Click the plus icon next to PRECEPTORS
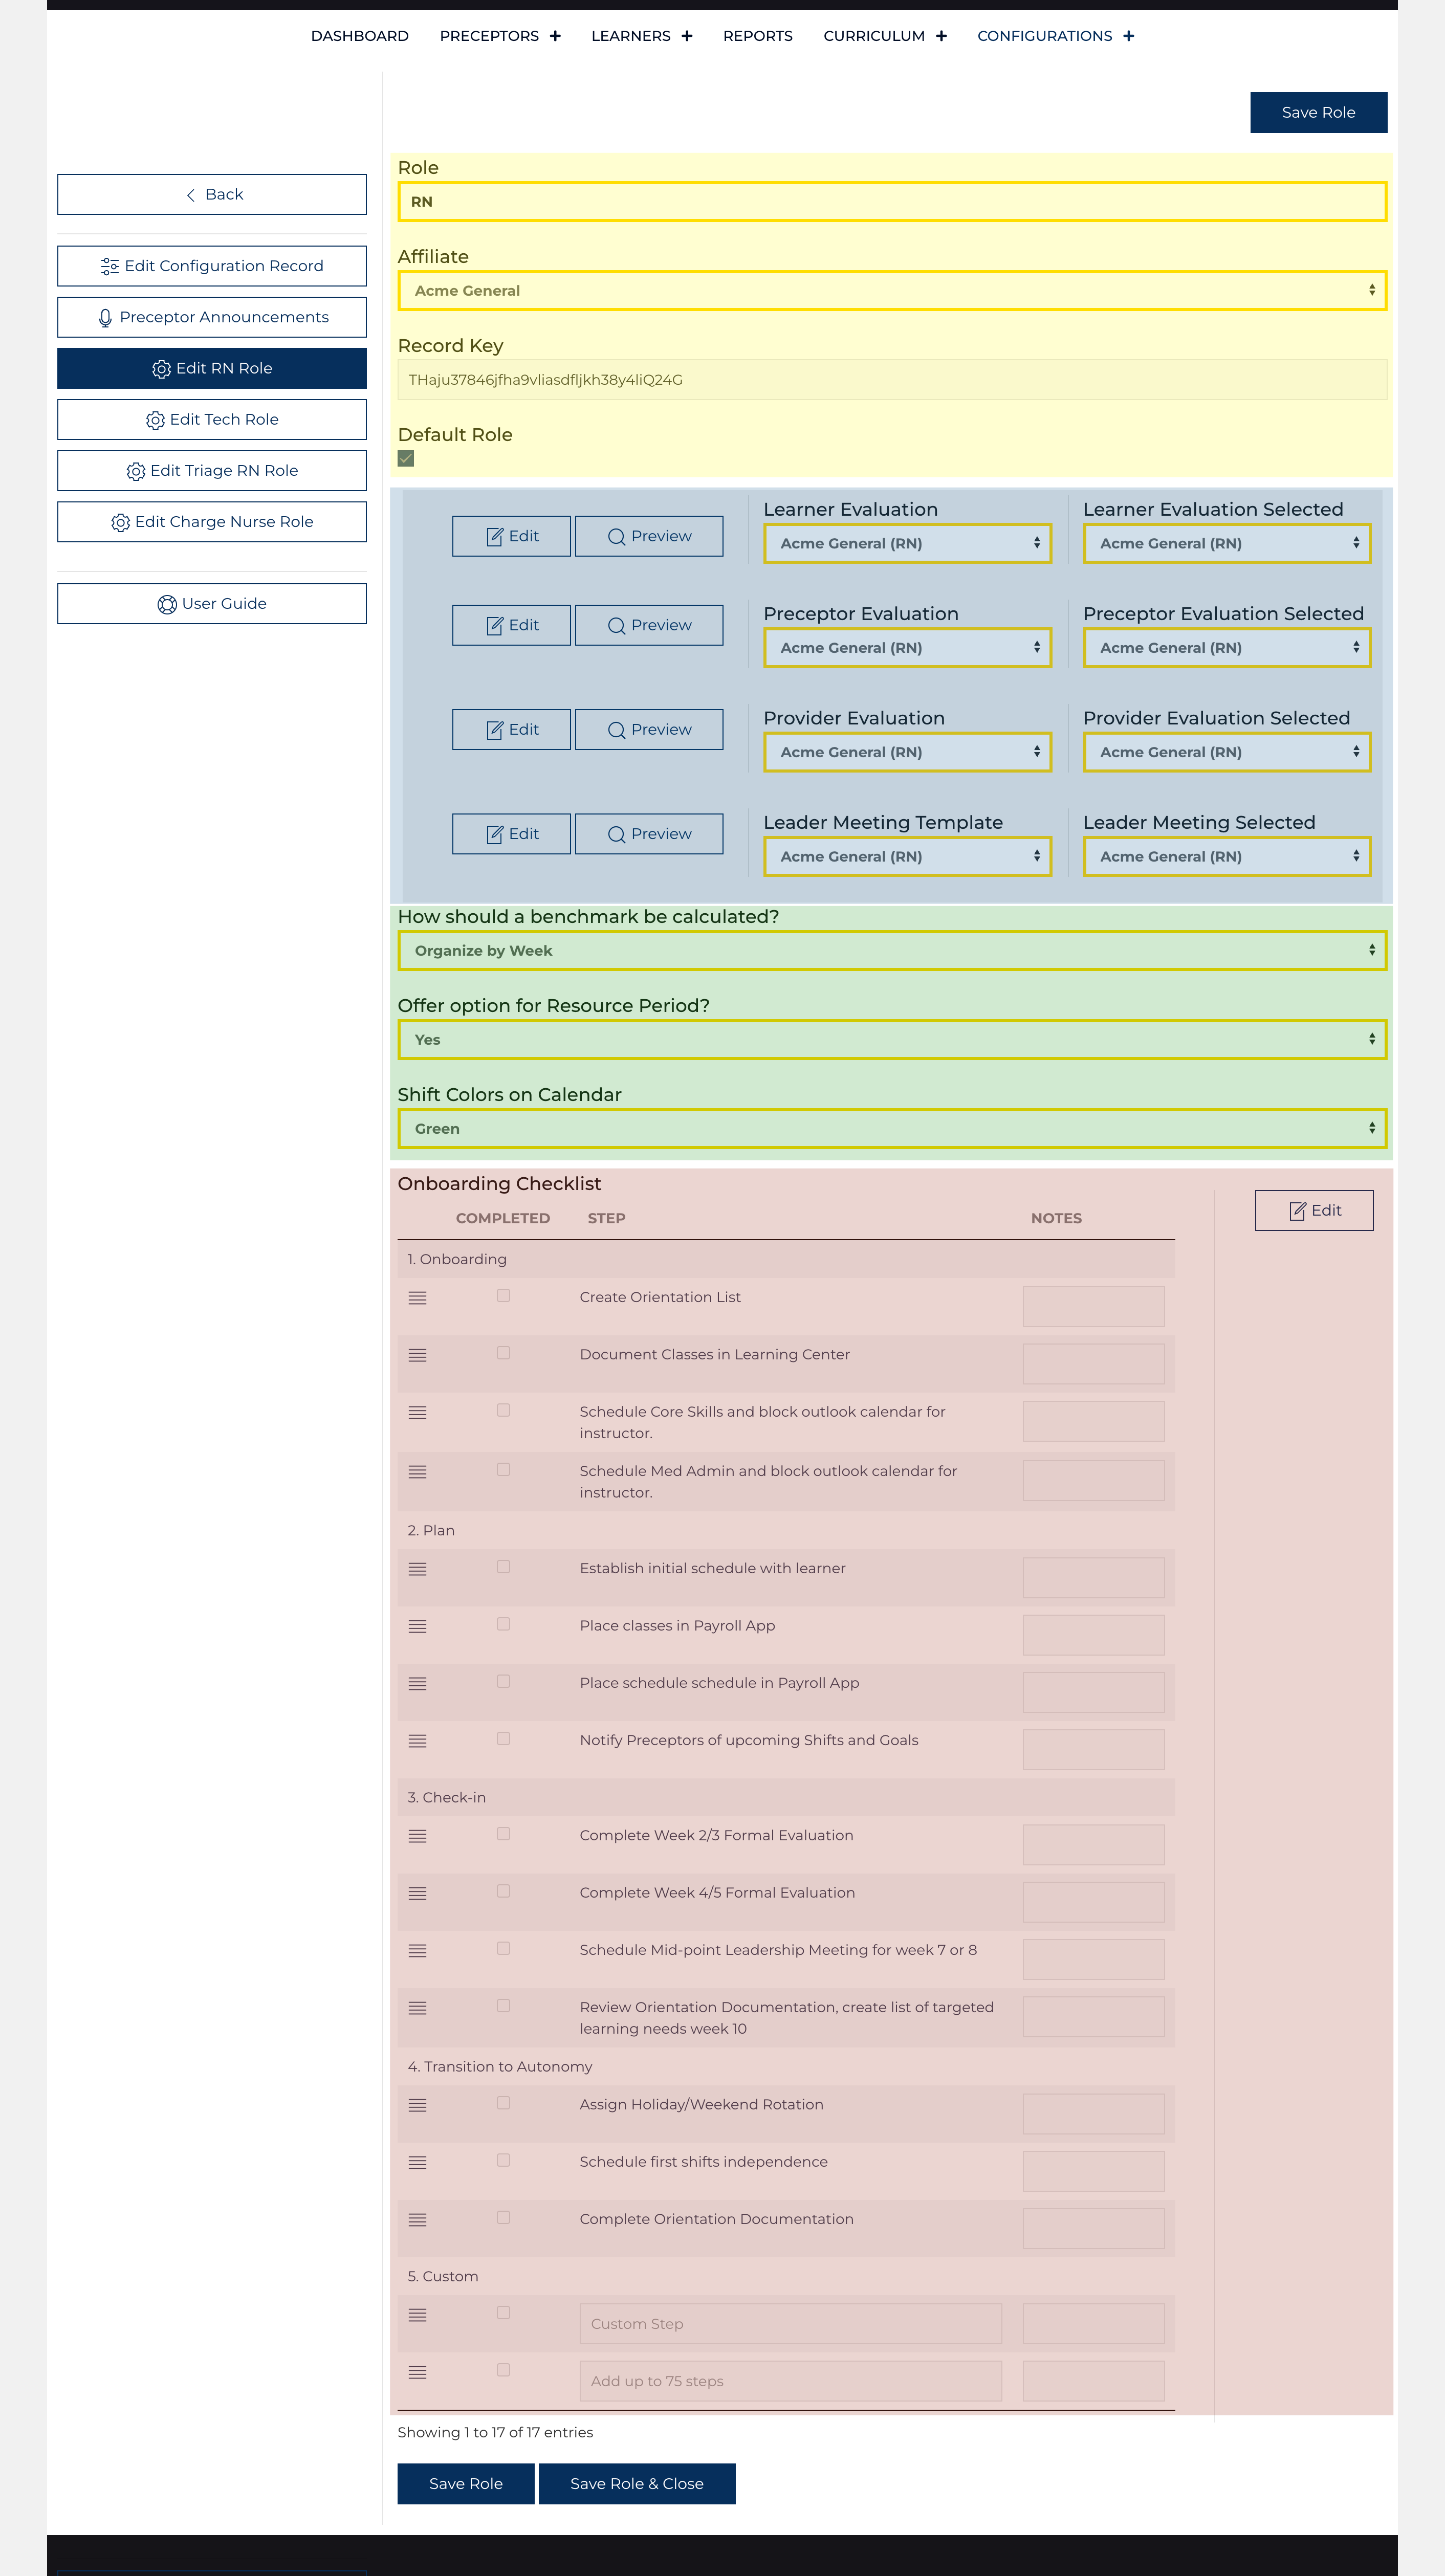This screenshot has height=2576, width=1445. click(x=555, y=36)
